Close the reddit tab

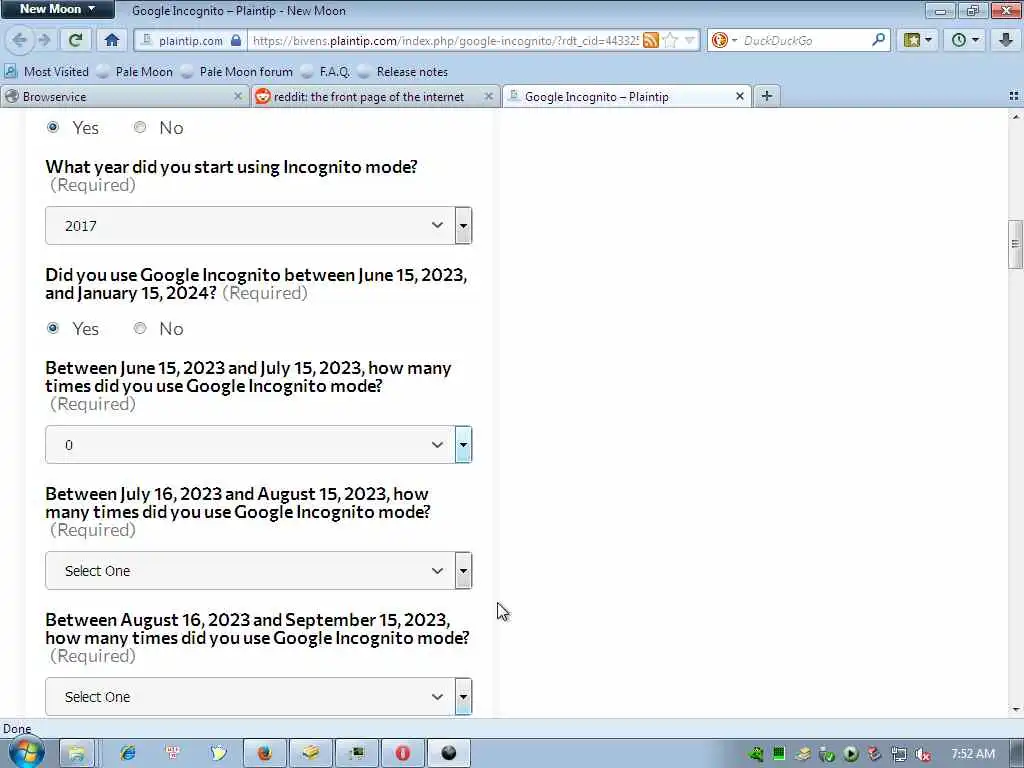488,97
